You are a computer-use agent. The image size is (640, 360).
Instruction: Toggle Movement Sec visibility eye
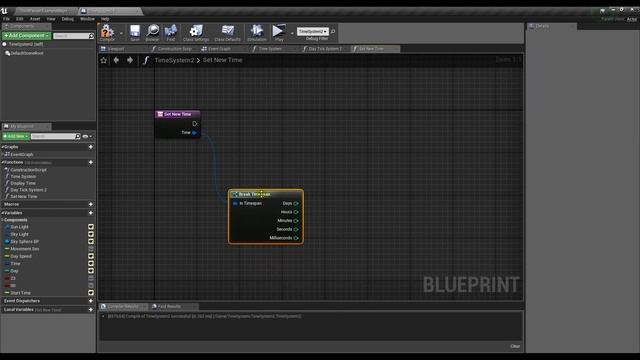click(91, 249)
